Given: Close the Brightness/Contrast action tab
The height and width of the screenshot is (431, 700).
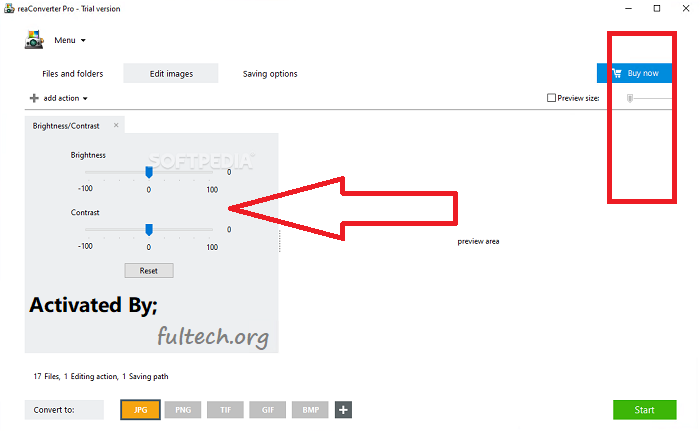Looking at the screenshot, I should tap(116, 126).
